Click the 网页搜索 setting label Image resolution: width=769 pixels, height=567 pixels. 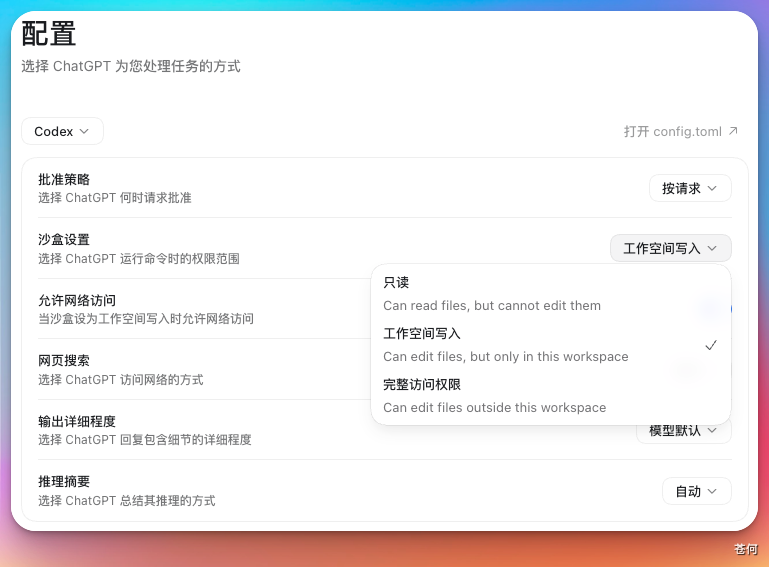pyautogui.click(x=64, y=361)
